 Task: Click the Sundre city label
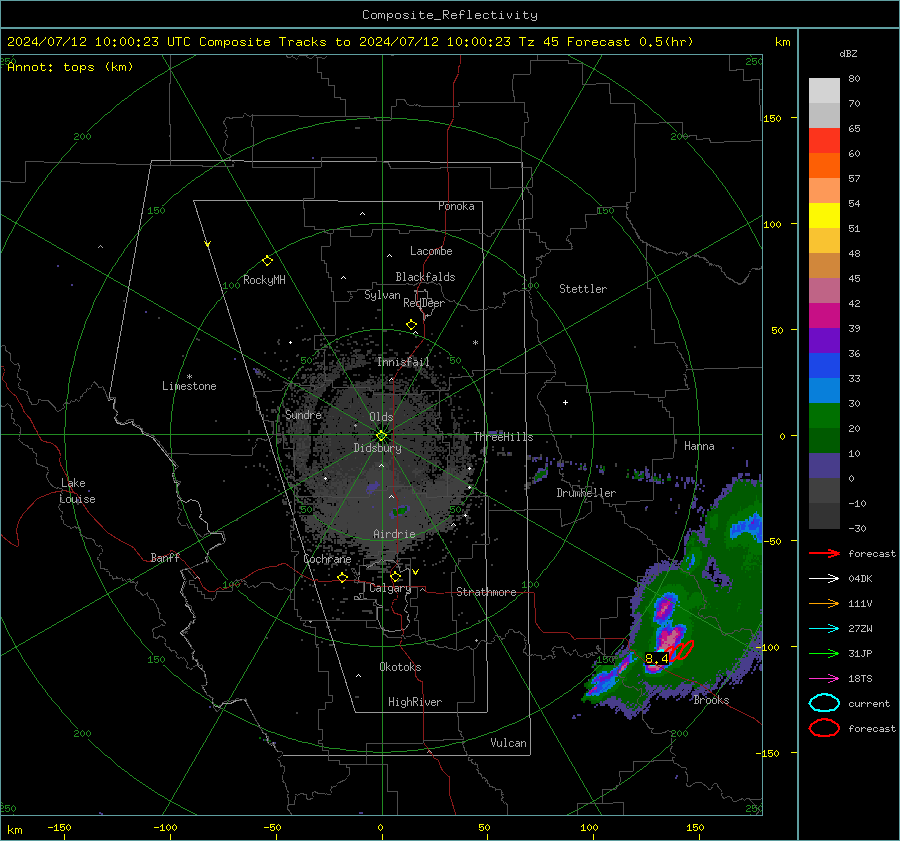[303, 414]
